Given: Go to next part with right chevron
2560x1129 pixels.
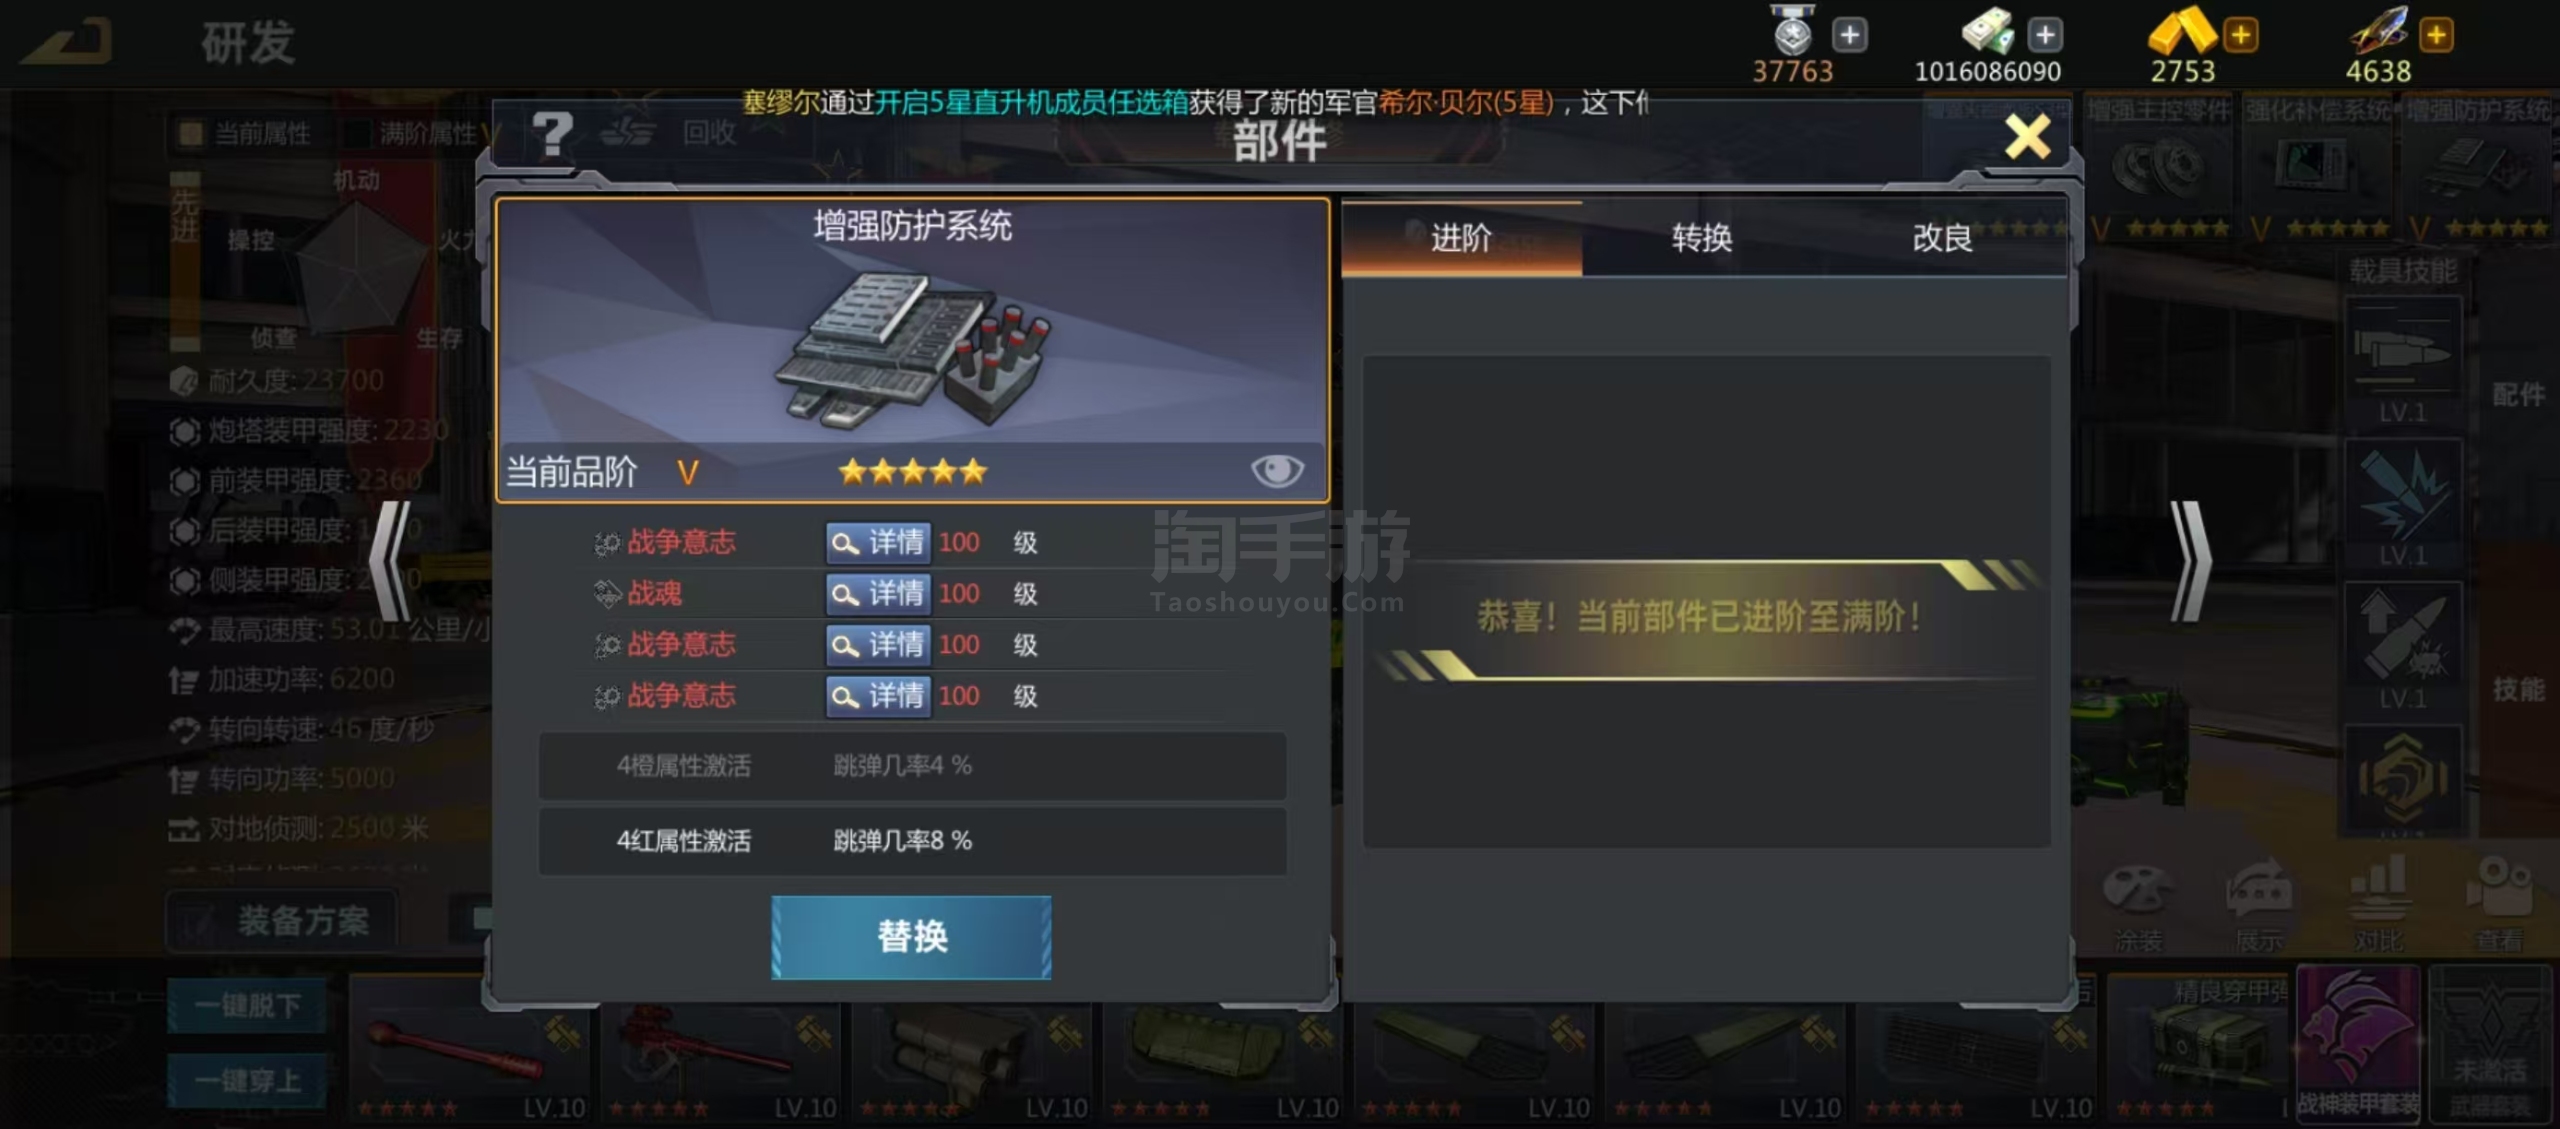Looking at the screenshot, I should click(2189, 561).
